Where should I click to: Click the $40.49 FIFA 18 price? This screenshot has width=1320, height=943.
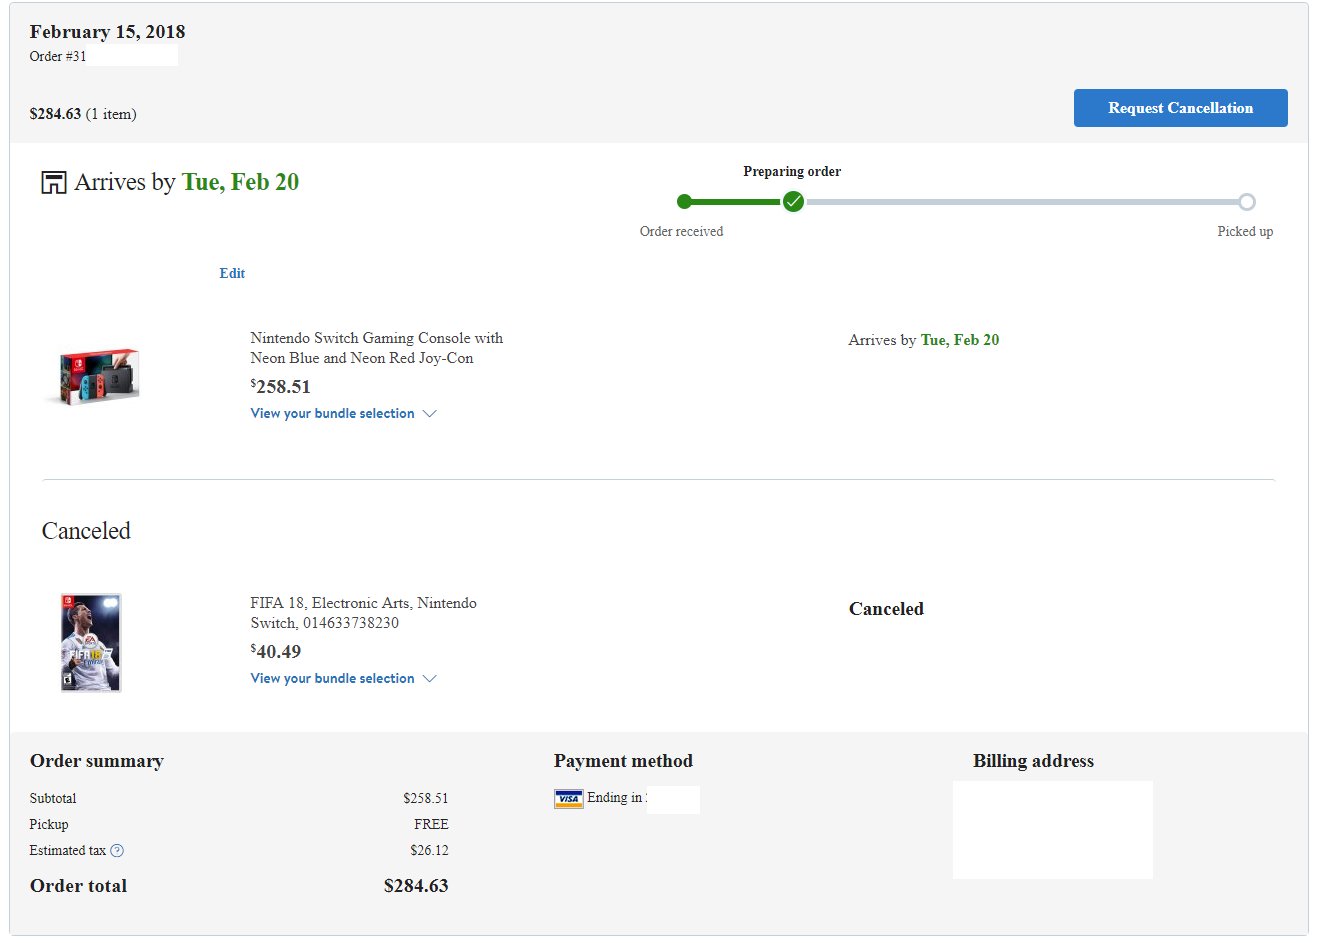click(275, 652)
